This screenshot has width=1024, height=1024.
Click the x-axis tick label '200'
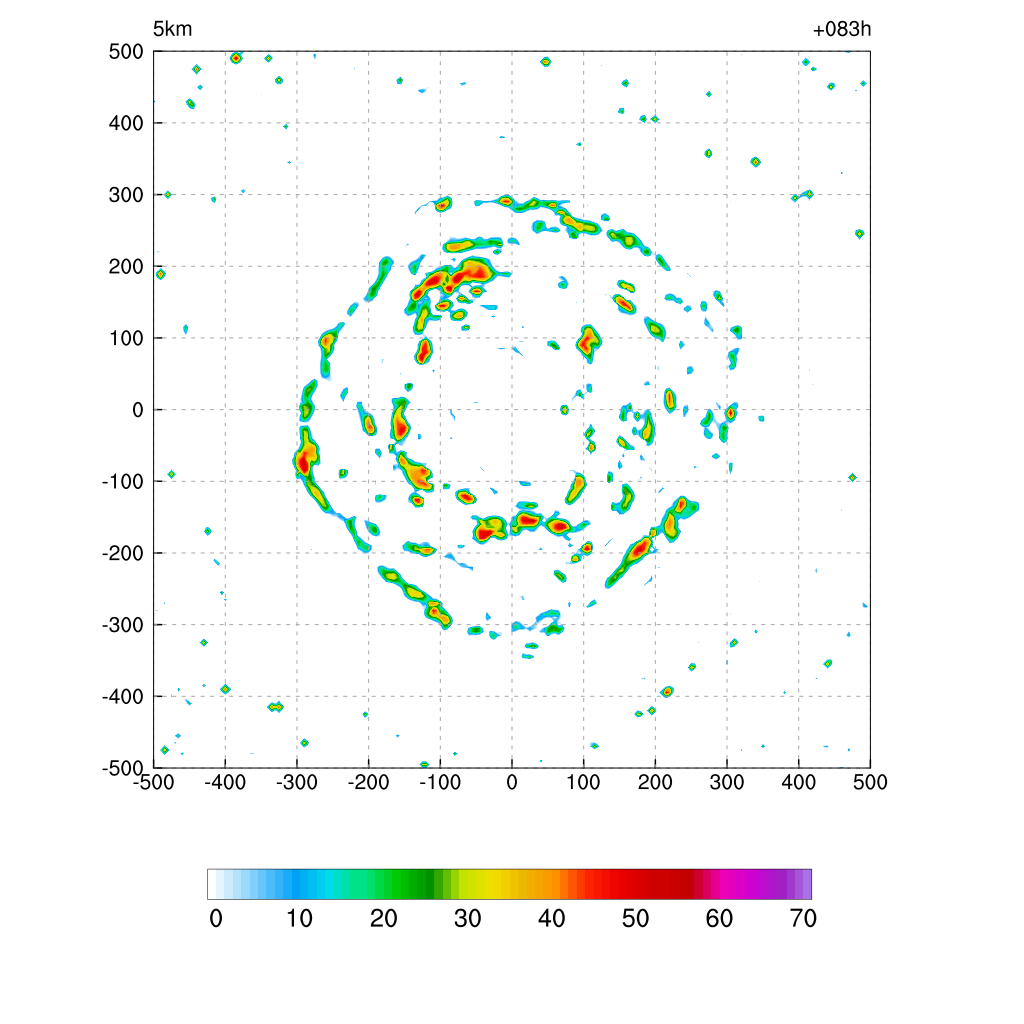pos(655,782)
